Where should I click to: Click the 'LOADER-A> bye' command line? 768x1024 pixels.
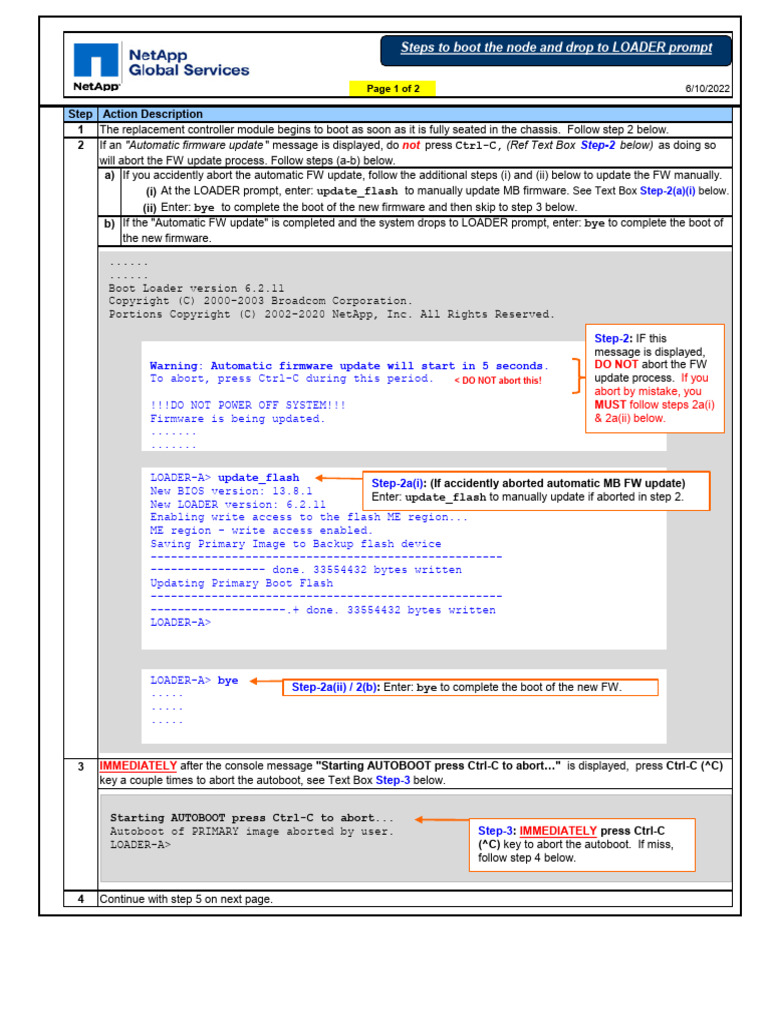194,680
